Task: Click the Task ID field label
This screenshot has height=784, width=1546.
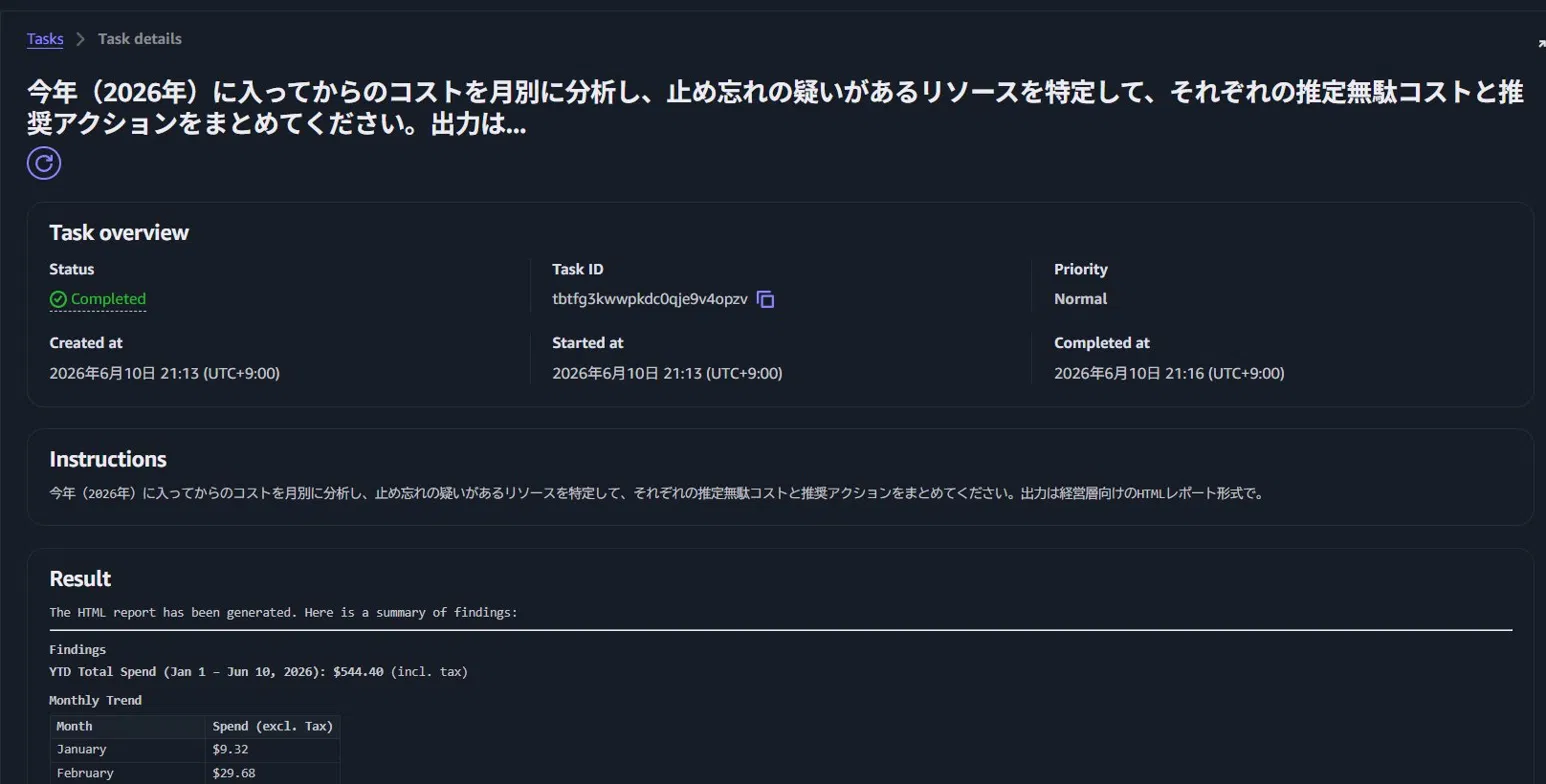Action: (x=578, y=269)
